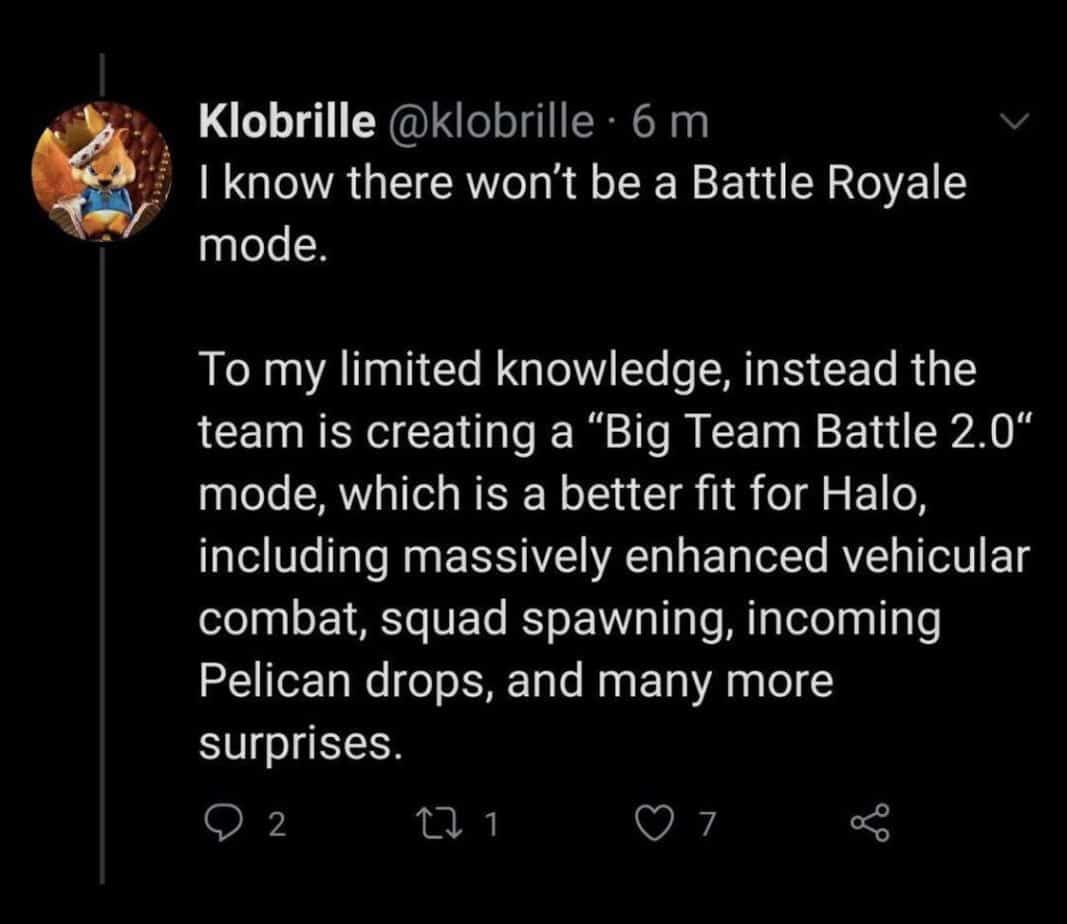Open the tweet by clicking Battle Royale text
This screenshot has height=924, width=1067.
point(829,183)
